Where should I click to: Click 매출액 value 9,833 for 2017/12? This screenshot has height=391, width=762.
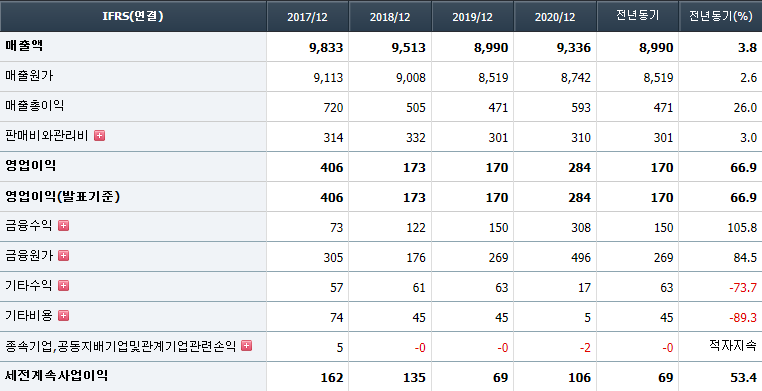(326, 48)
